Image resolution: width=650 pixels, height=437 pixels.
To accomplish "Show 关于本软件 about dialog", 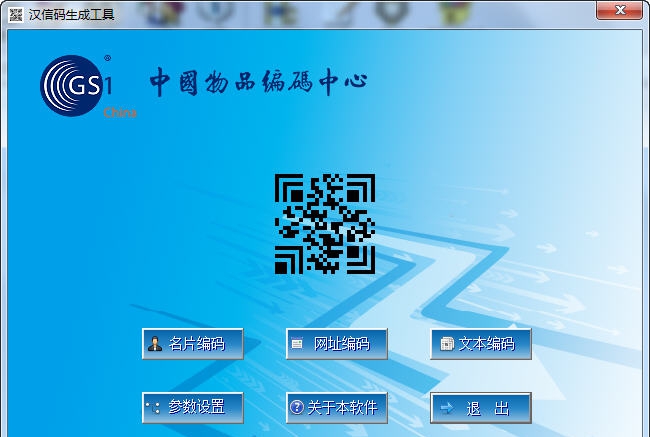I will [337, 408].
